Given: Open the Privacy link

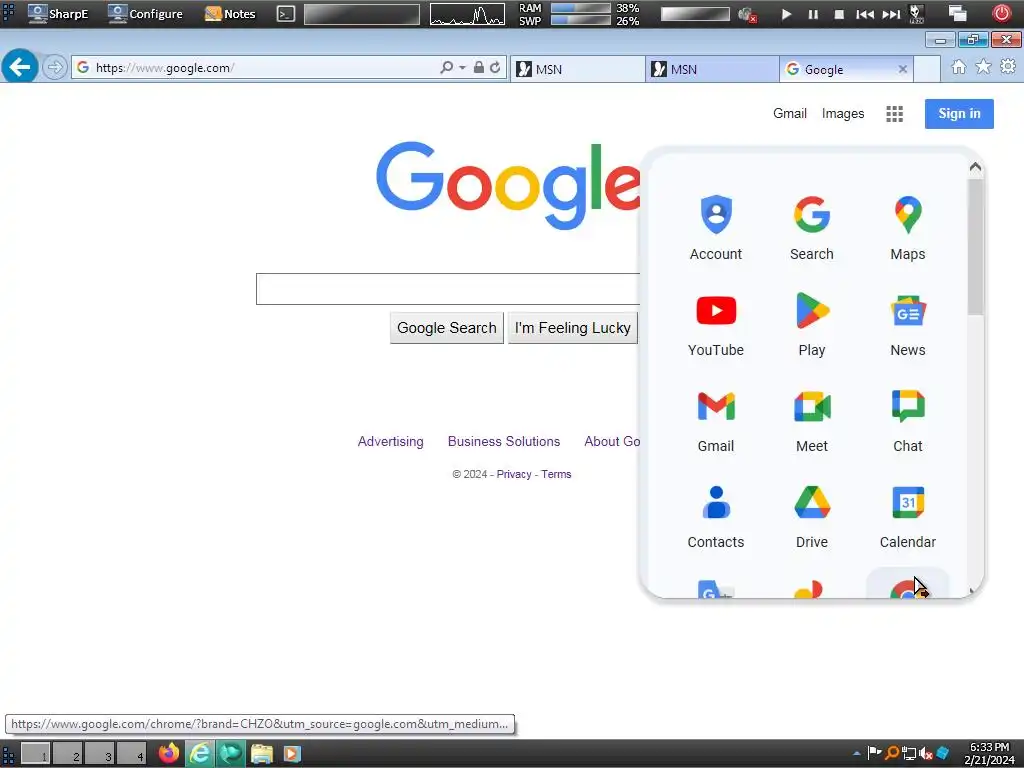Looking at the screenshot, I should [514, 474].
